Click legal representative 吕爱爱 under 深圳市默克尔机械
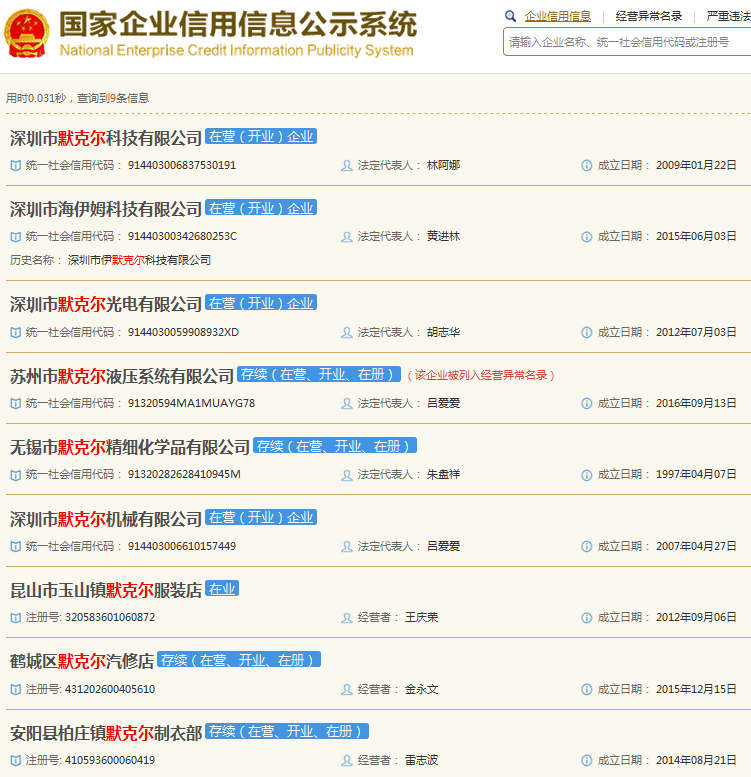The height and width of the screenshot is (777, 751). (443, 547)
